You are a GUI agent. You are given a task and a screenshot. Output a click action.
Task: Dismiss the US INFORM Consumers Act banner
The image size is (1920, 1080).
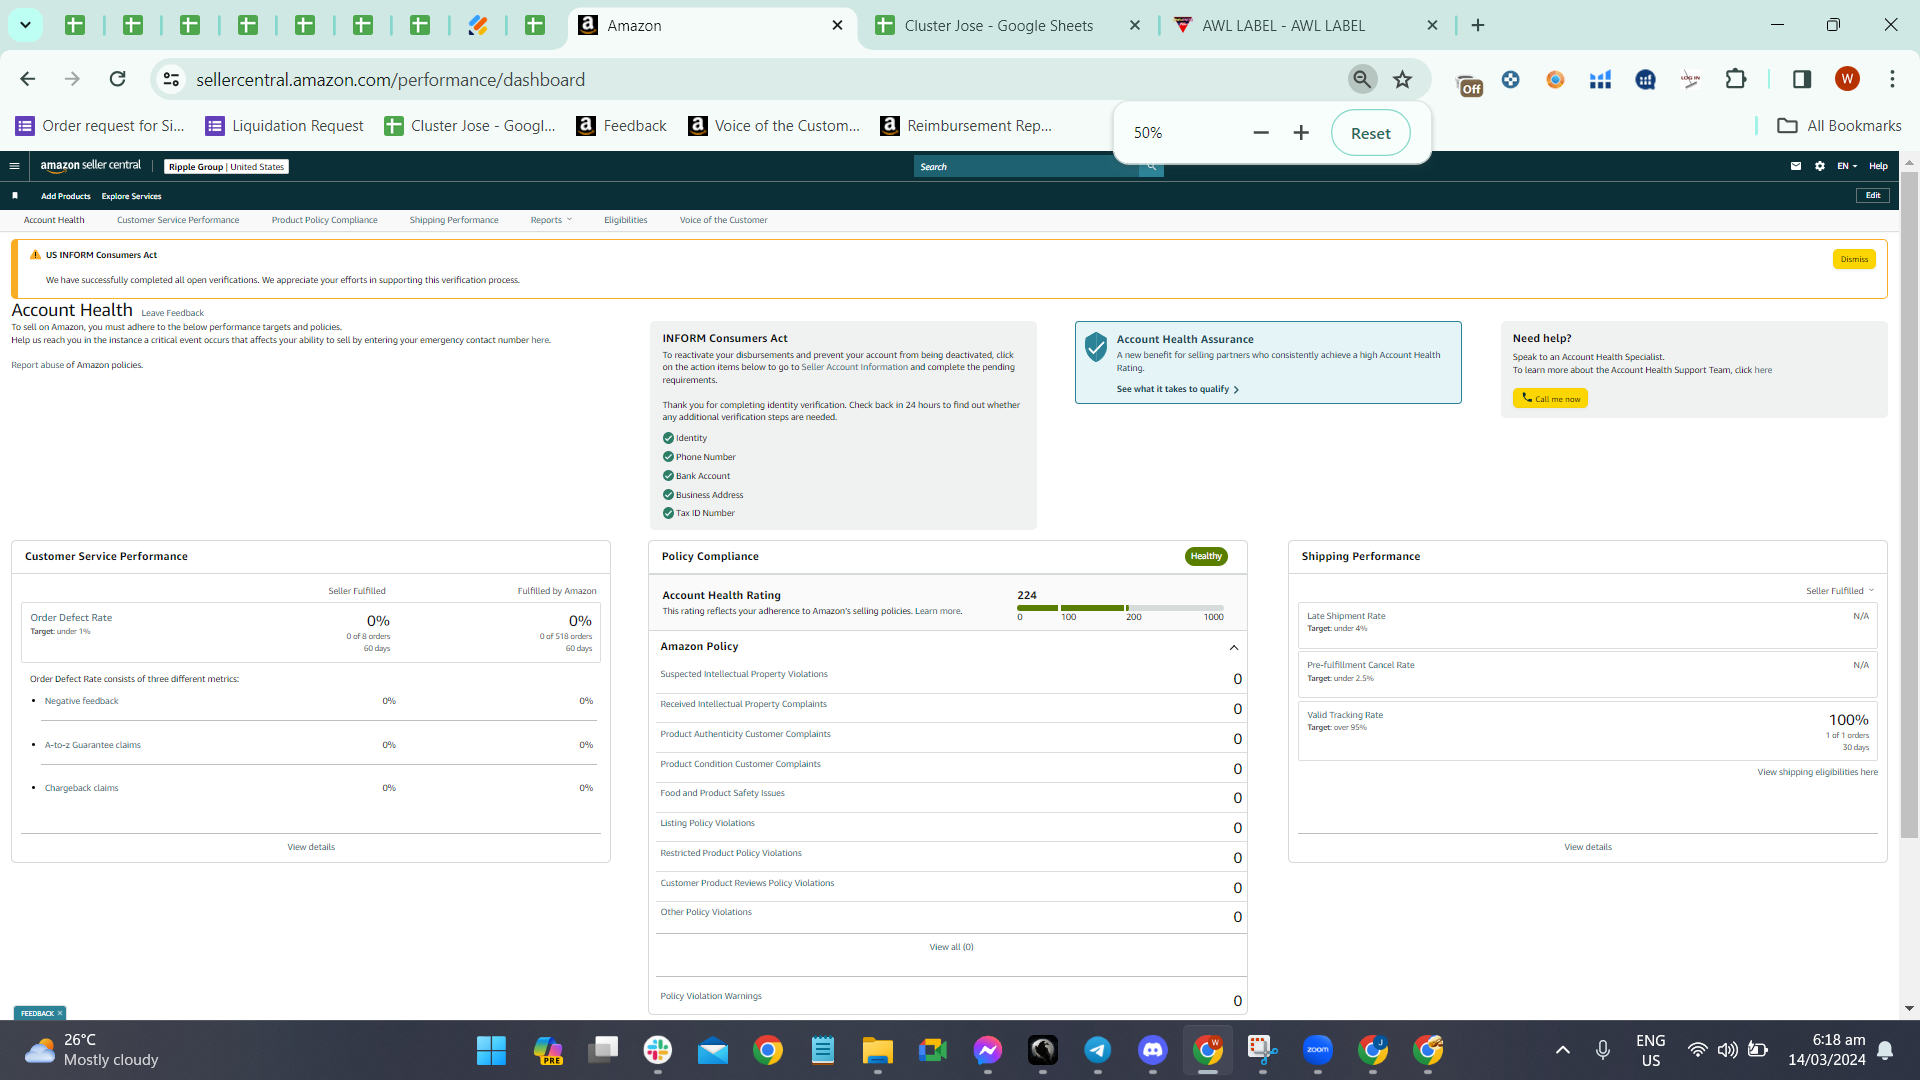(1854, 259)
